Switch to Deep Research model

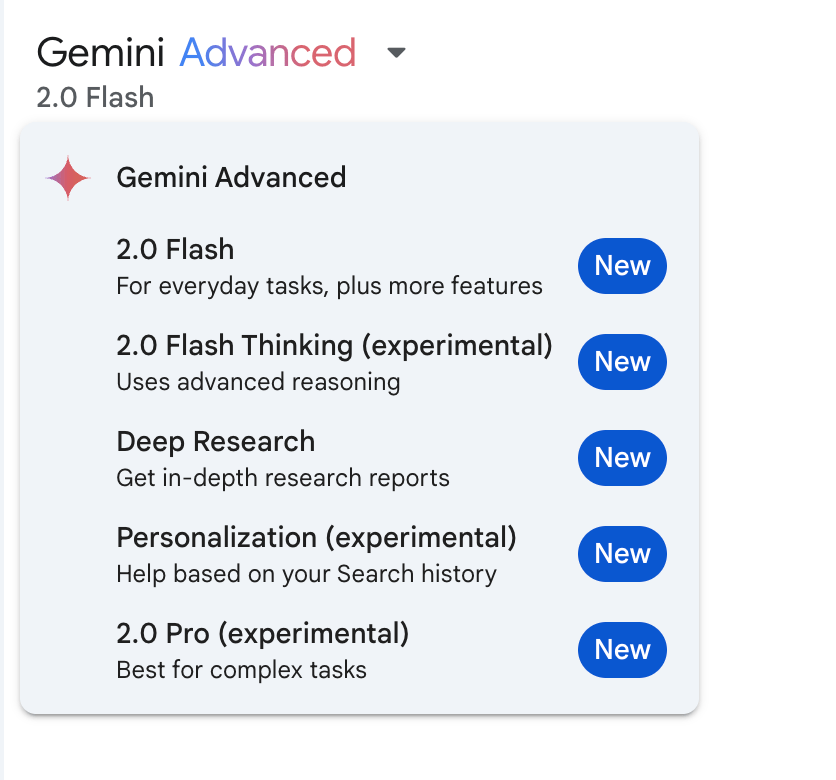click(x=215, y=442)
